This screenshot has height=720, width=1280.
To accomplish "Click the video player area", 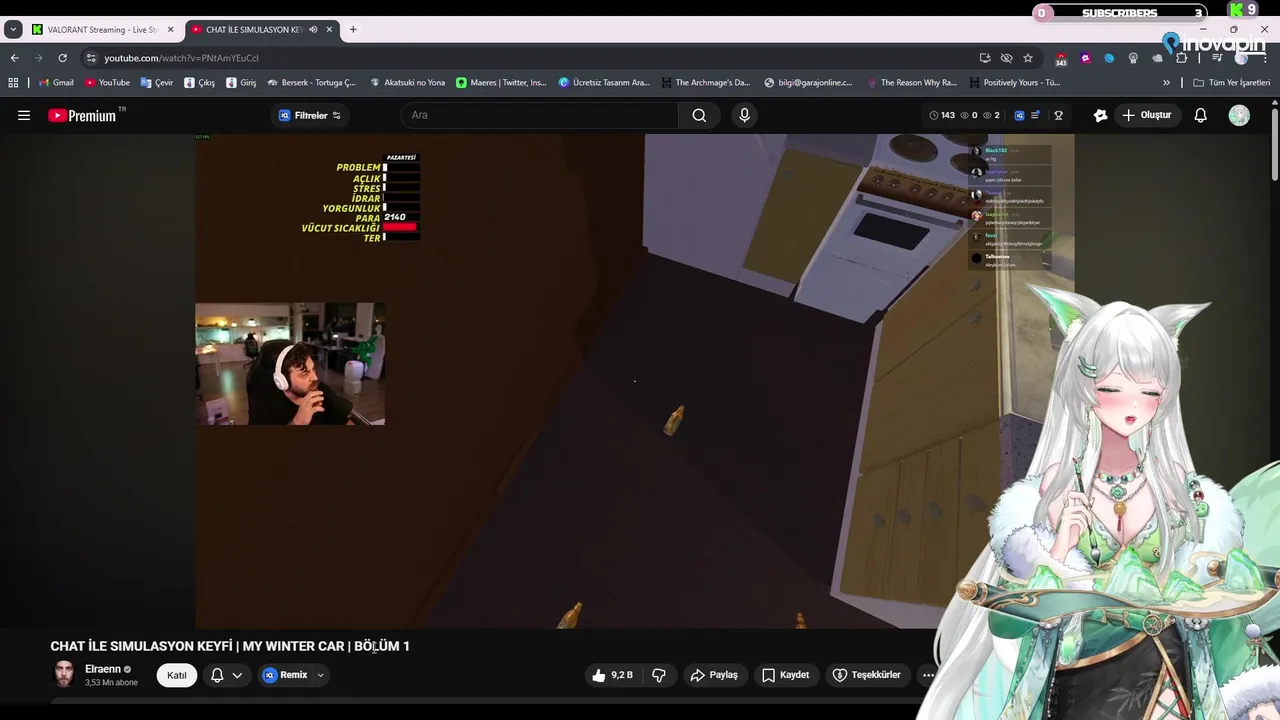I will [x=634, y=381].
